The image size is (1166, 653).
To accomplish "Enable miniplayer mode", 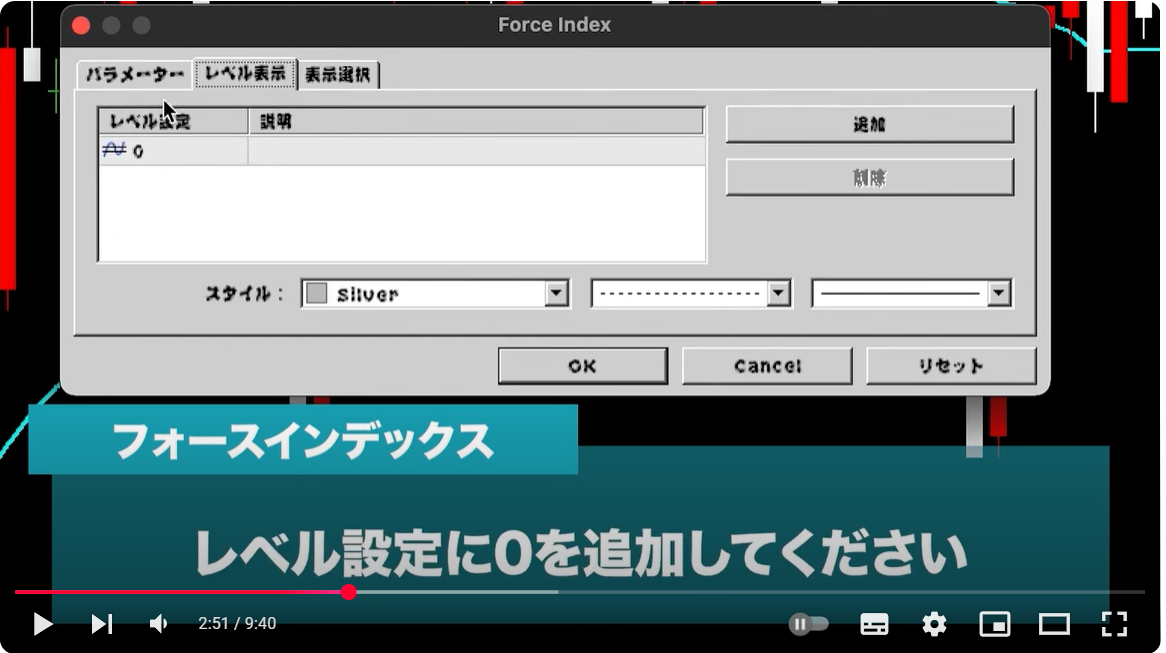I will point(994,624).
